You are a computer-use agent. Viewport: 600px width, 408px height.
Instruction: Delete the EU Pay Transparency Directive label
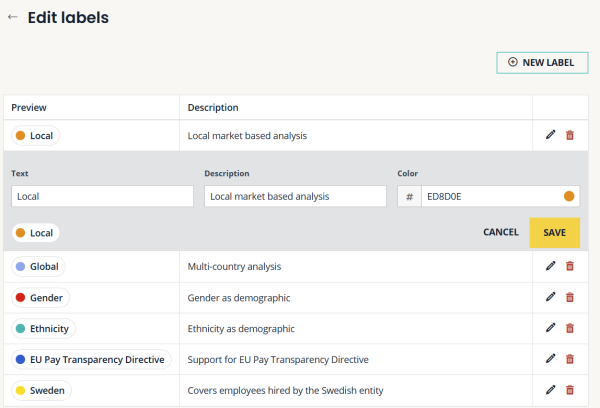click(570, 359)
